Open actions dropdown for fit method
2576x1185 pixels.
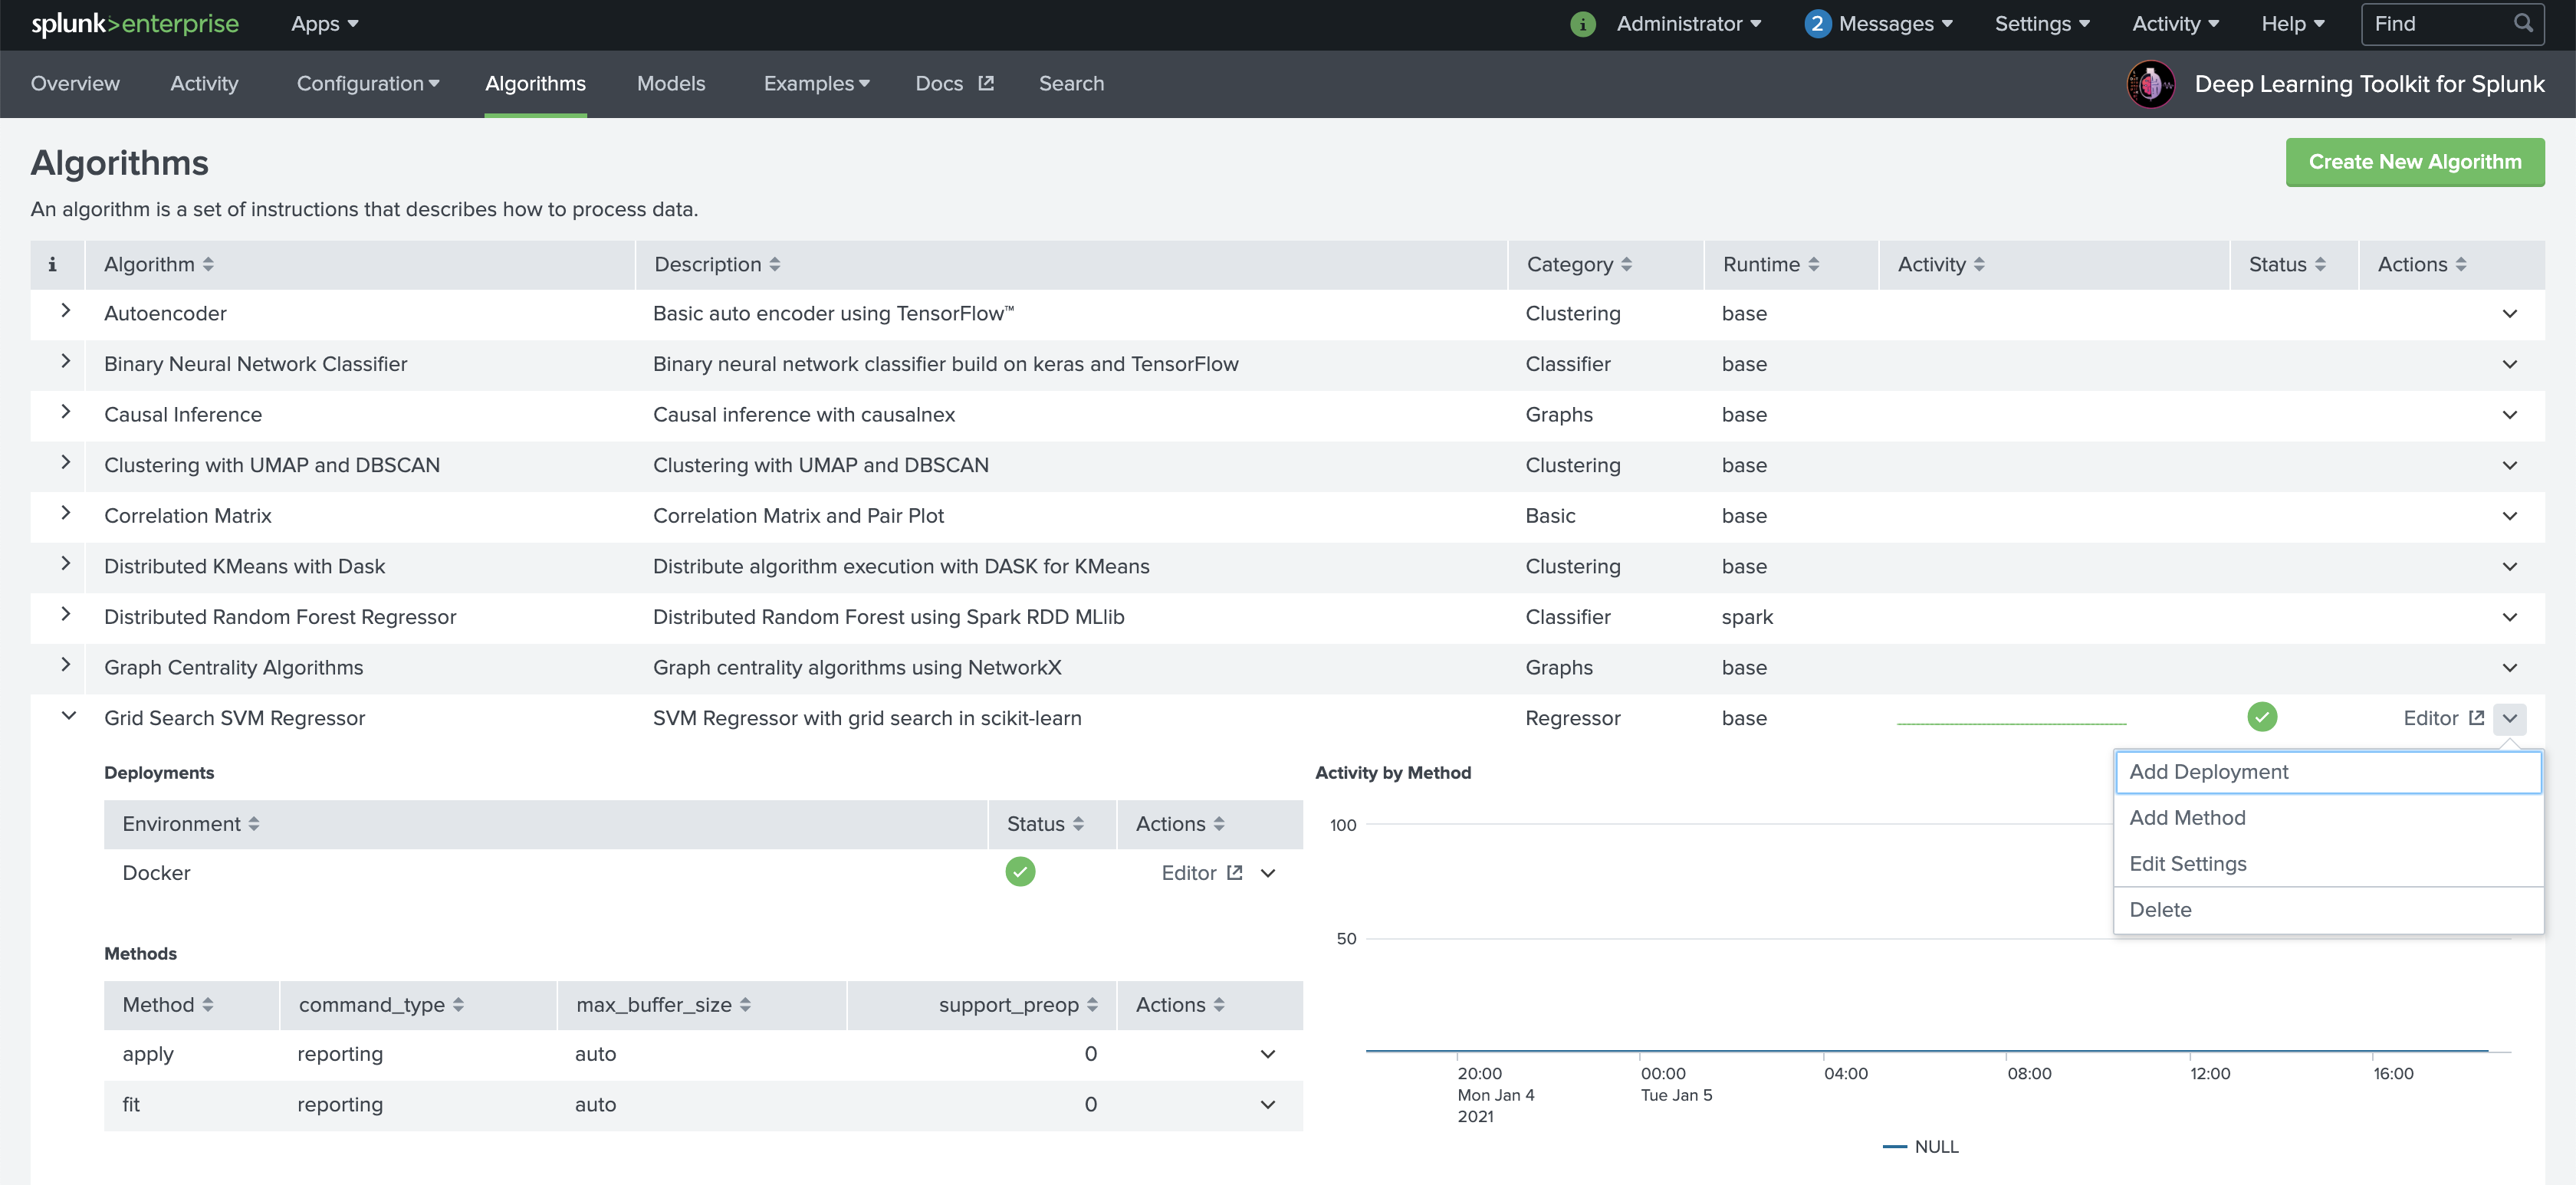click(x=1267, y=1105)
